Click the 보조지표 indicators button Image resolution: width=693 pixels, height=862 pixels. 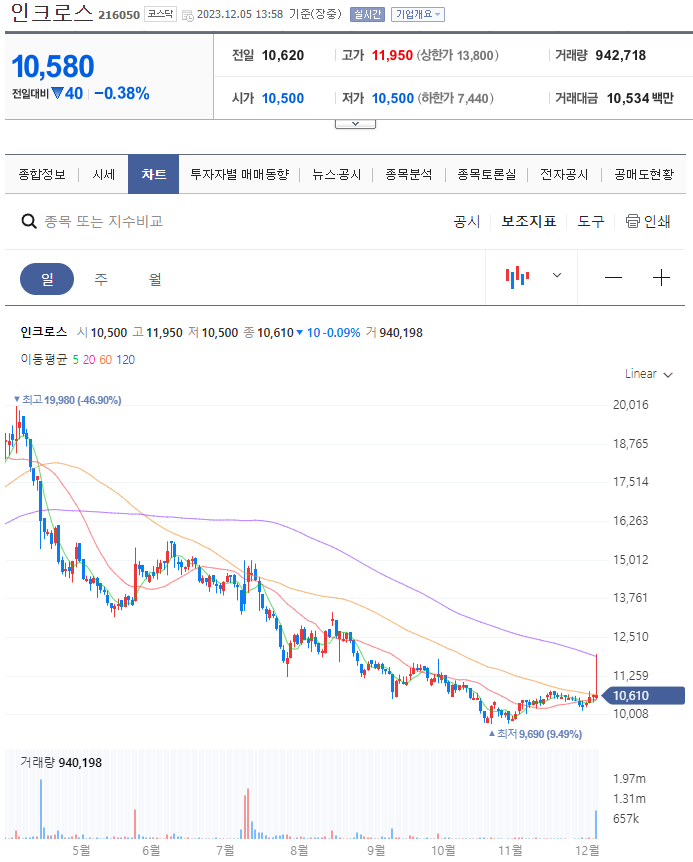(529, 221)
